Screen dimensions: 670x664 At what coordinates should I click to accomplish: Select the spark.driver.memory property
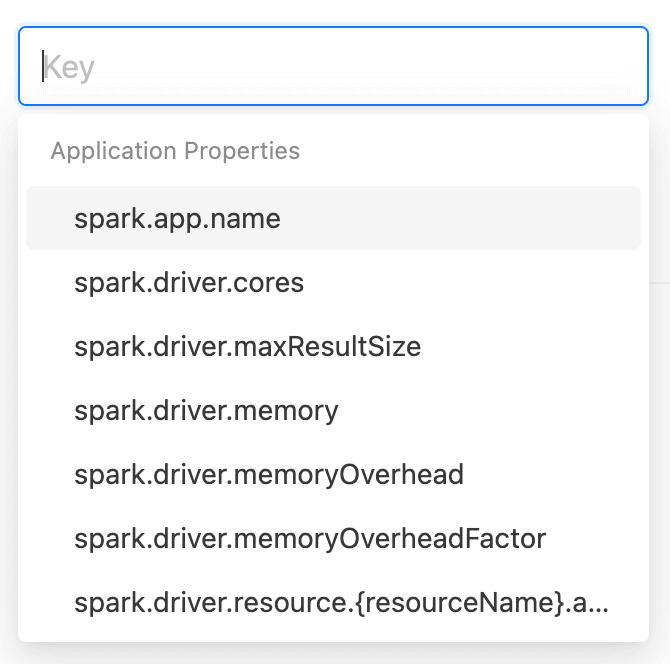click(333, 410)
